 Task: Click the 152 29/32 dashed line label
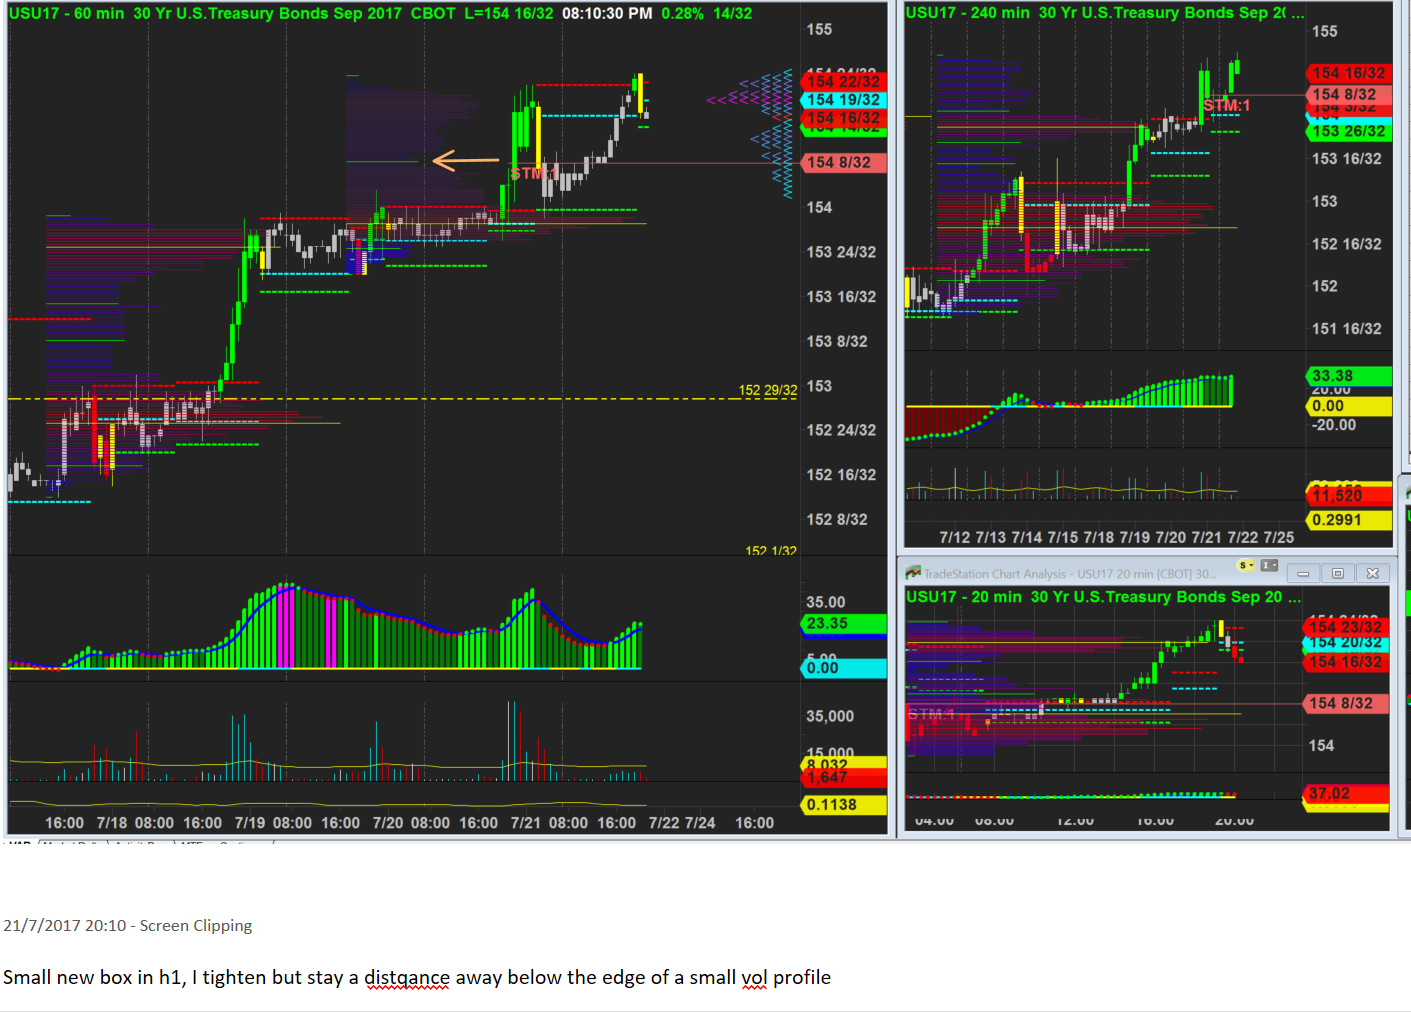pos(768,390)
